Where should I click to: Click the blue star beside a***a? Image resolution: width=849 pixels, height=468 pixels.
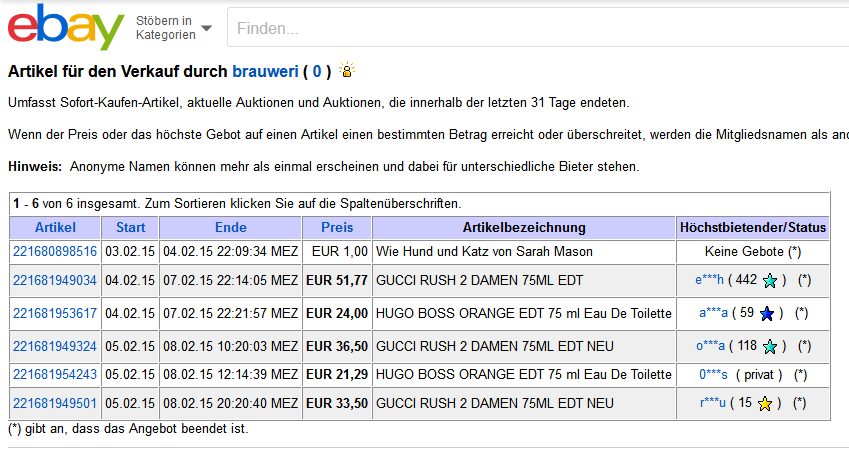pyautogui.click(x=767, y=314)
